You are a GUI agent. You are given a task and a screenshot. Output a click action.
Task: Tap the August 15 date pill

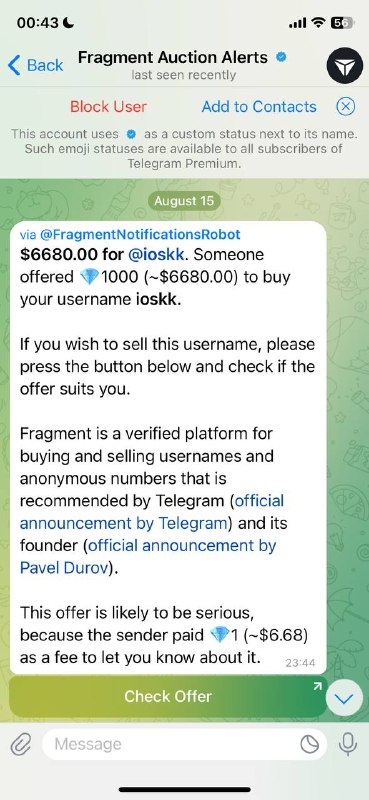pos(184,201)
